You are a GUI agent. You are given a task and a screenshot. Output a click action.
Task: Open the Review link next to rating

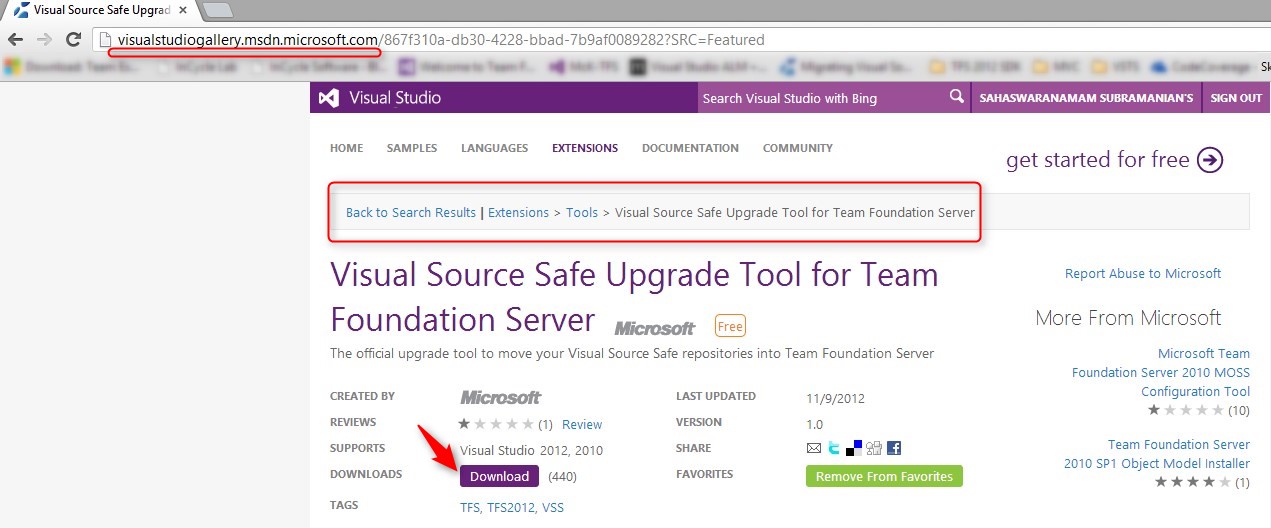click(x=582, y=424)
